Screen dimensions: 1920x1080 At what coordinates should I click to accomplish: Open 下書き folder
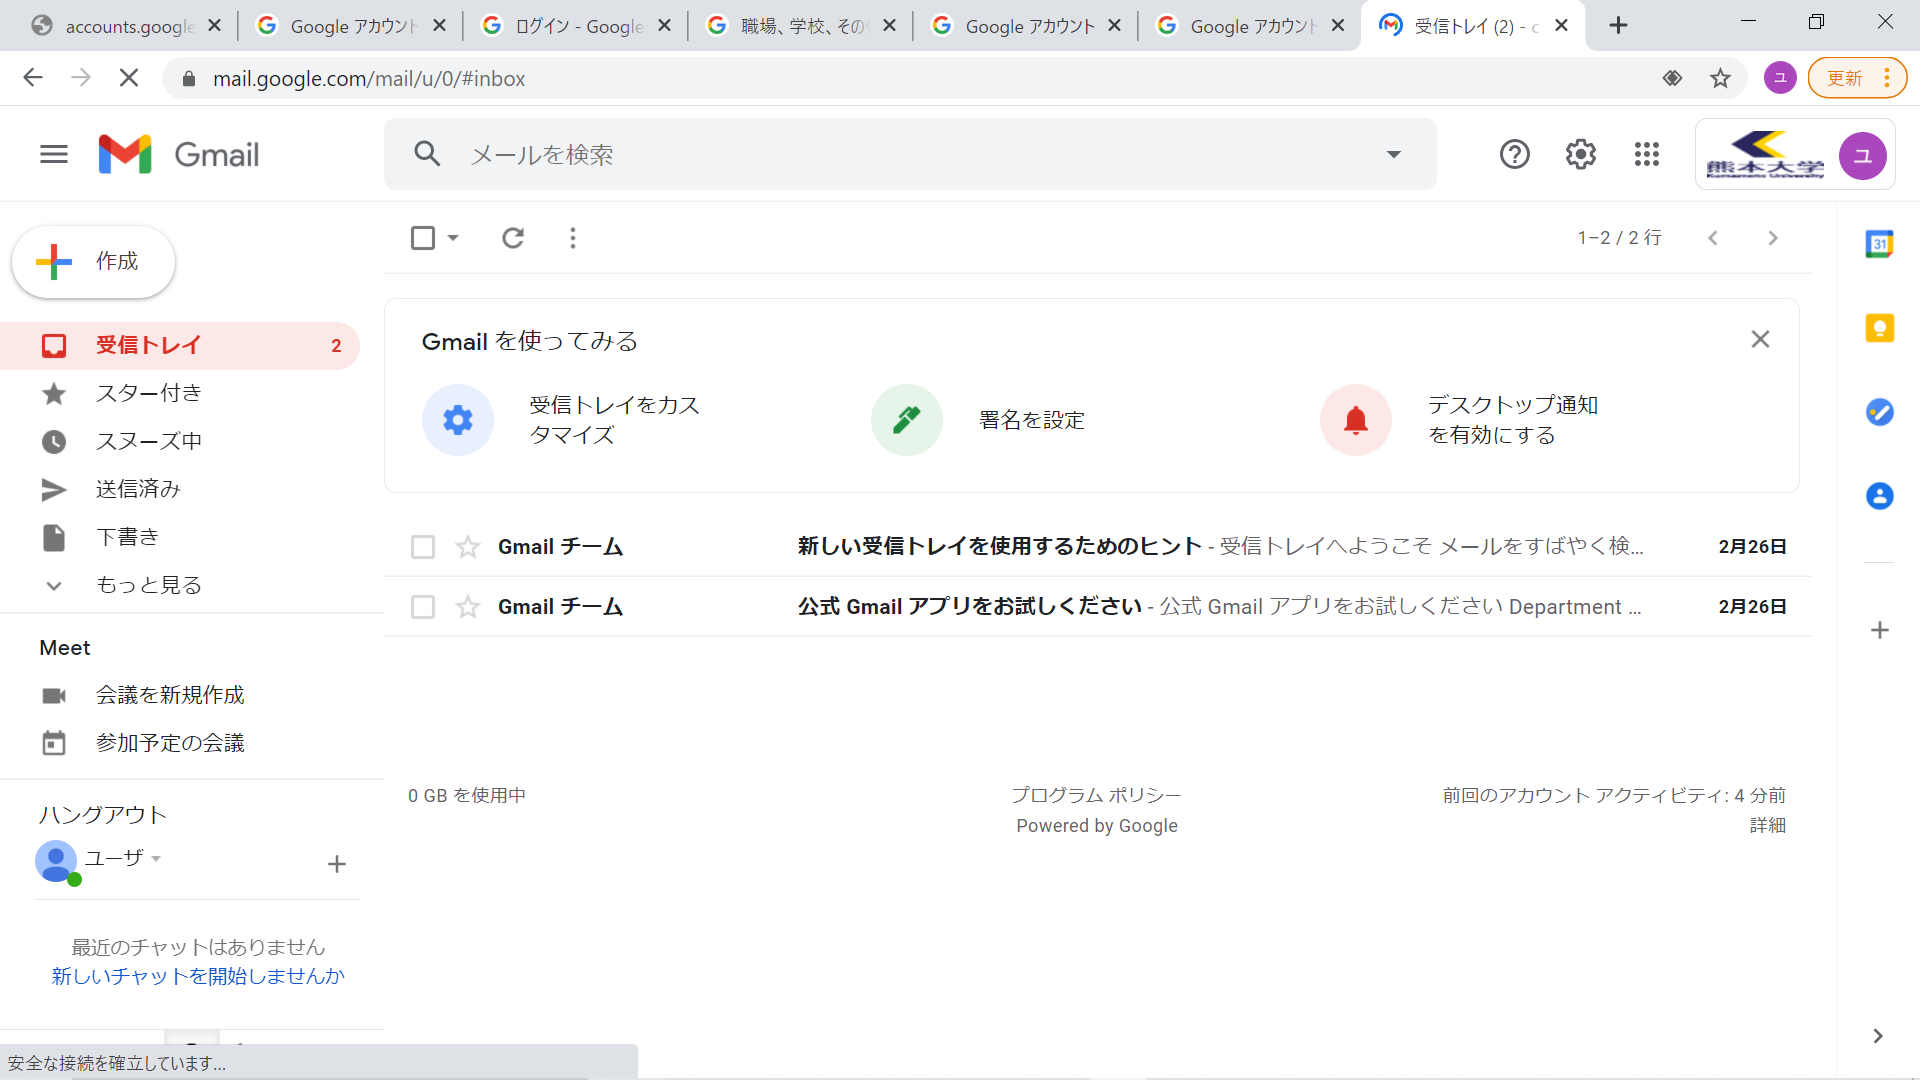coord(180,537)
